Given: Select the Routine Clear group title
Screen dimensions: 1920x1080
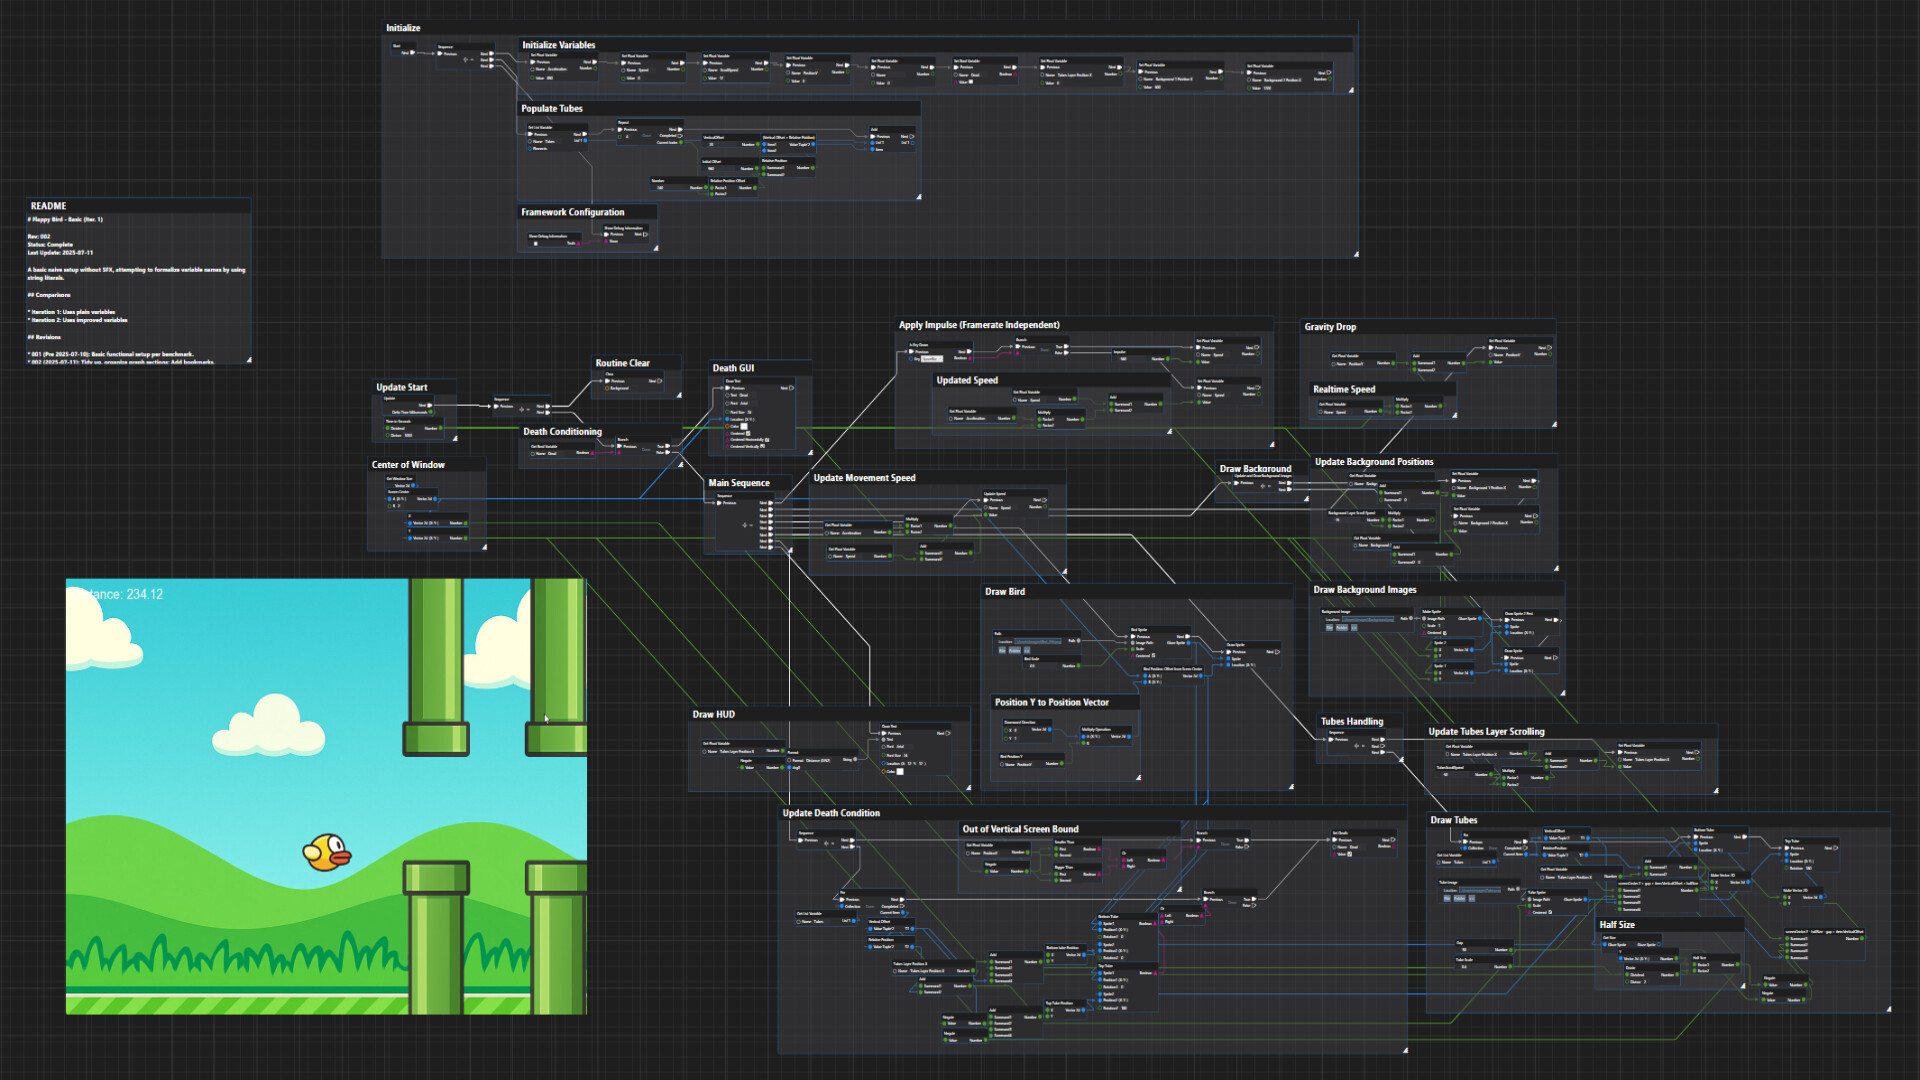Looking at the screenshot, I should (x=623, y=363).
